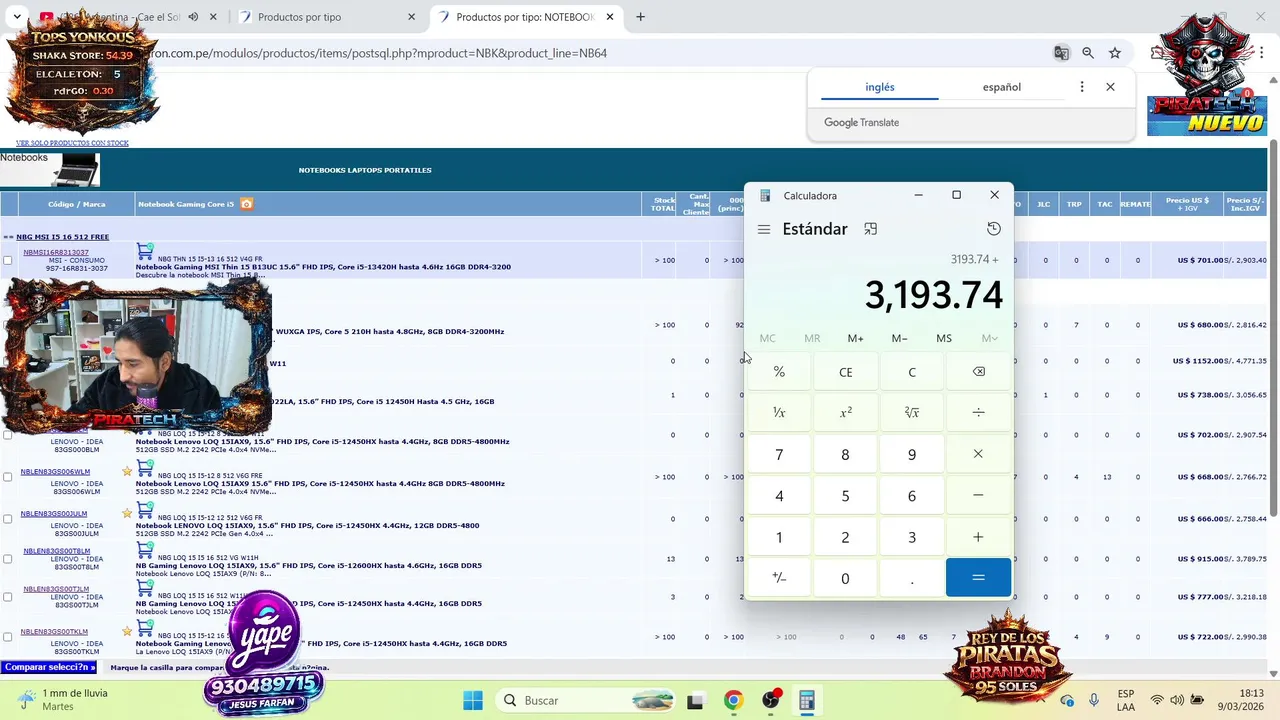1280x720 pixels.
Task: Click the star beside NBLEN83GS006WLM
Action: [127, 471]
